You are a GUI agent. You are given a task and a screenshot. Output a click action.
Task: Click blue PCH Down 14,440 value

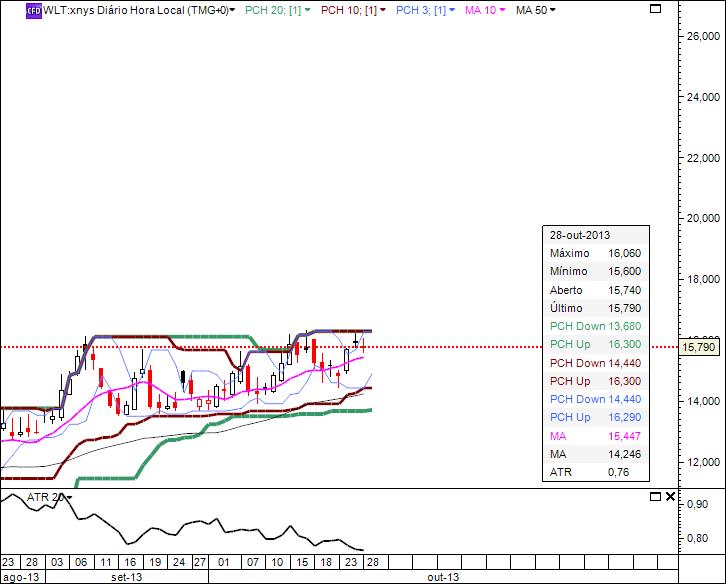coord(625,399)
